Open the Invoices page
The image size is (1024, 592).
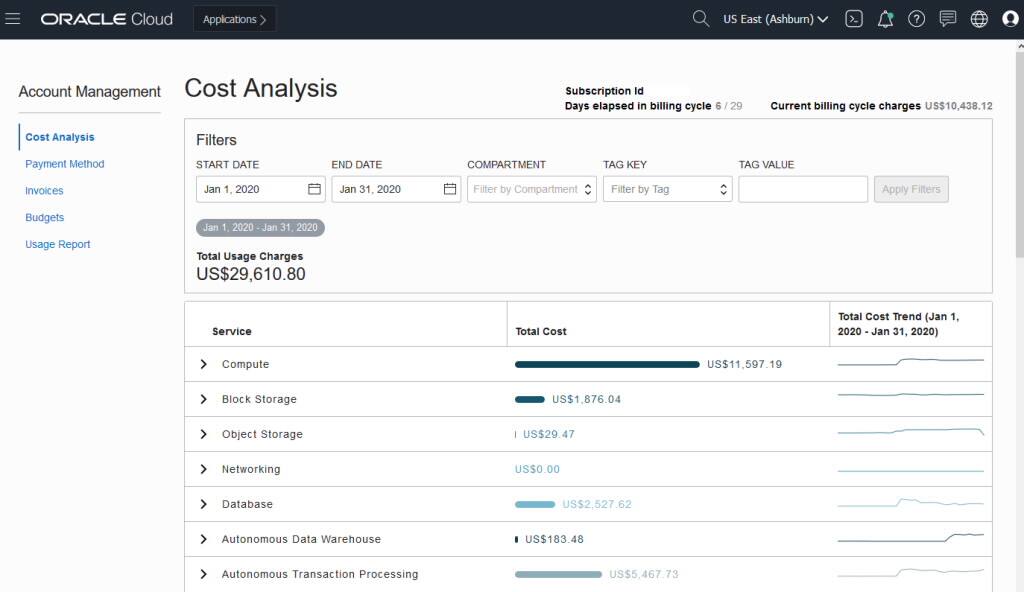[44, 190]
